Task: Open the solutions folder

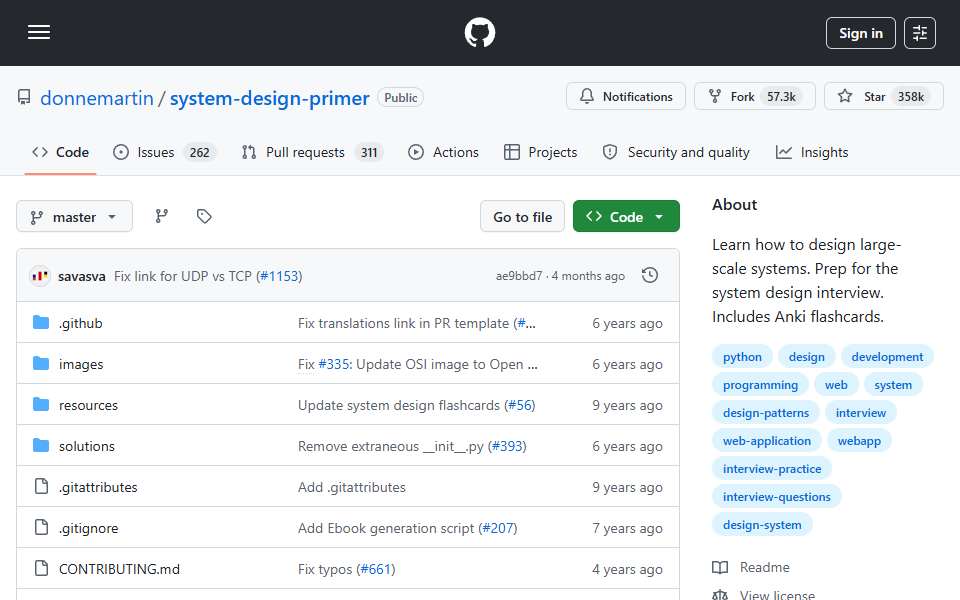Action: click(86, 446)
